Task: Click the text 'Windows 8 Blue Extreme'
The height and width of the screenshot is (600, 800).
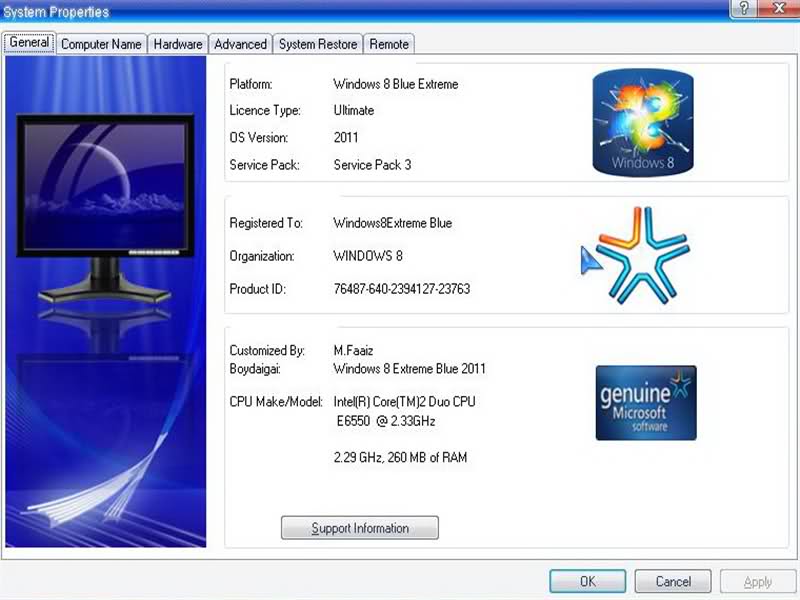Action: click(395, 84)
